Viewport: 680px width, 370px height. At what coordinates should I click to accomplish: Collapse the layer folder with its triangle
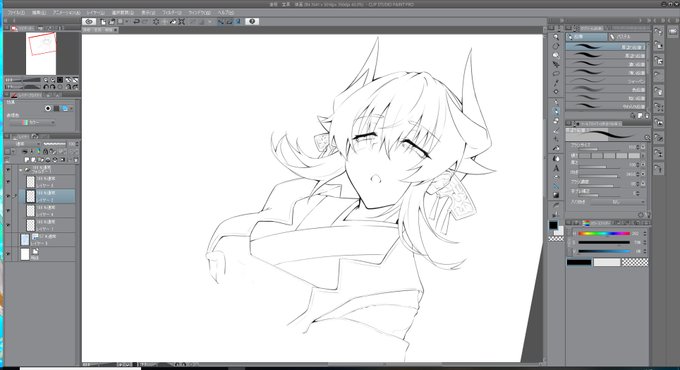[20, 170]
